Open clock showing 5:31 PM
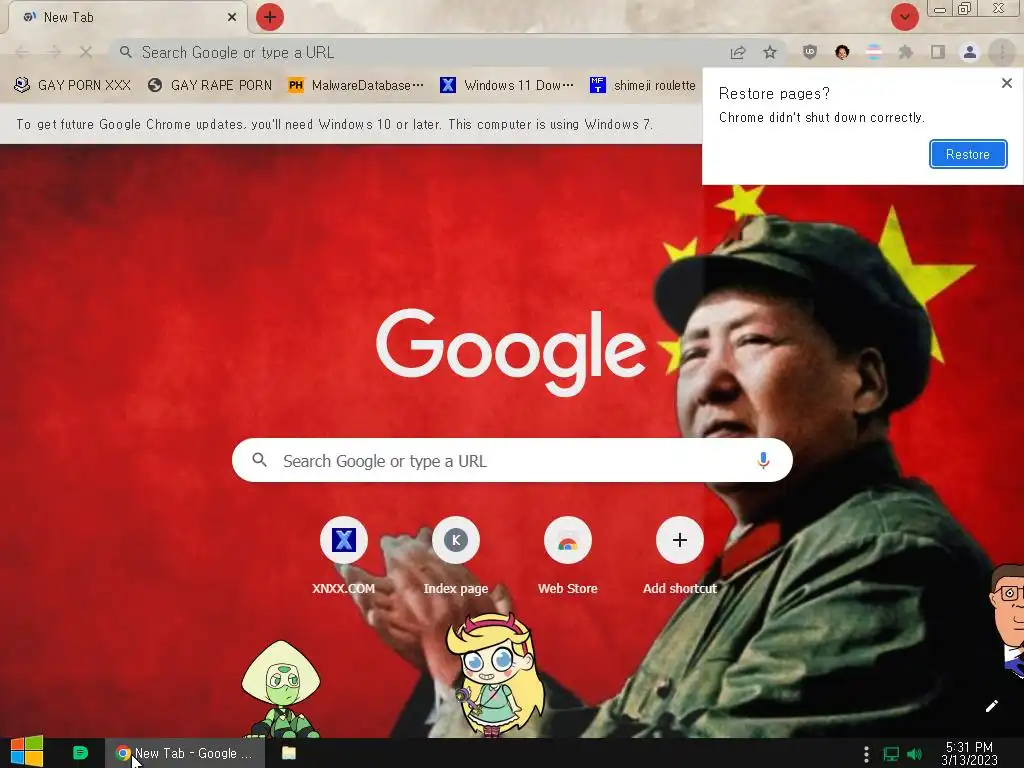Image resolution: width=1024 pixels, height=768 pixels. 969,753
